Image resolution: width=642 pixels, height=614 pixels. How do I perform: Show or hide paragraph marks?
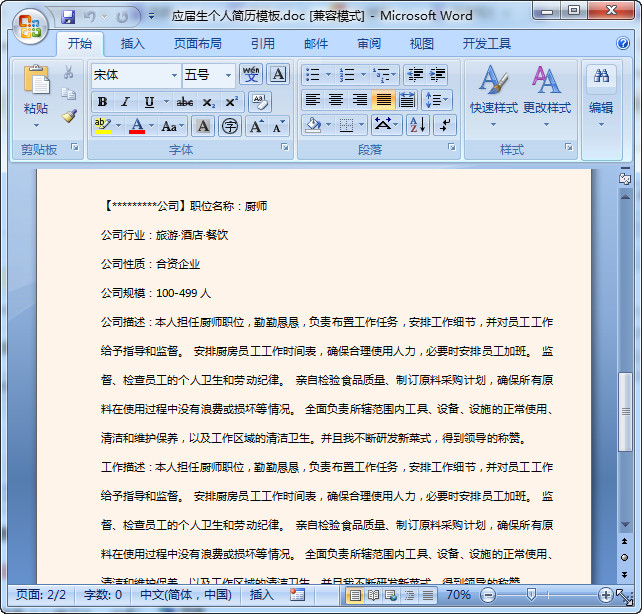click(445, 124)
